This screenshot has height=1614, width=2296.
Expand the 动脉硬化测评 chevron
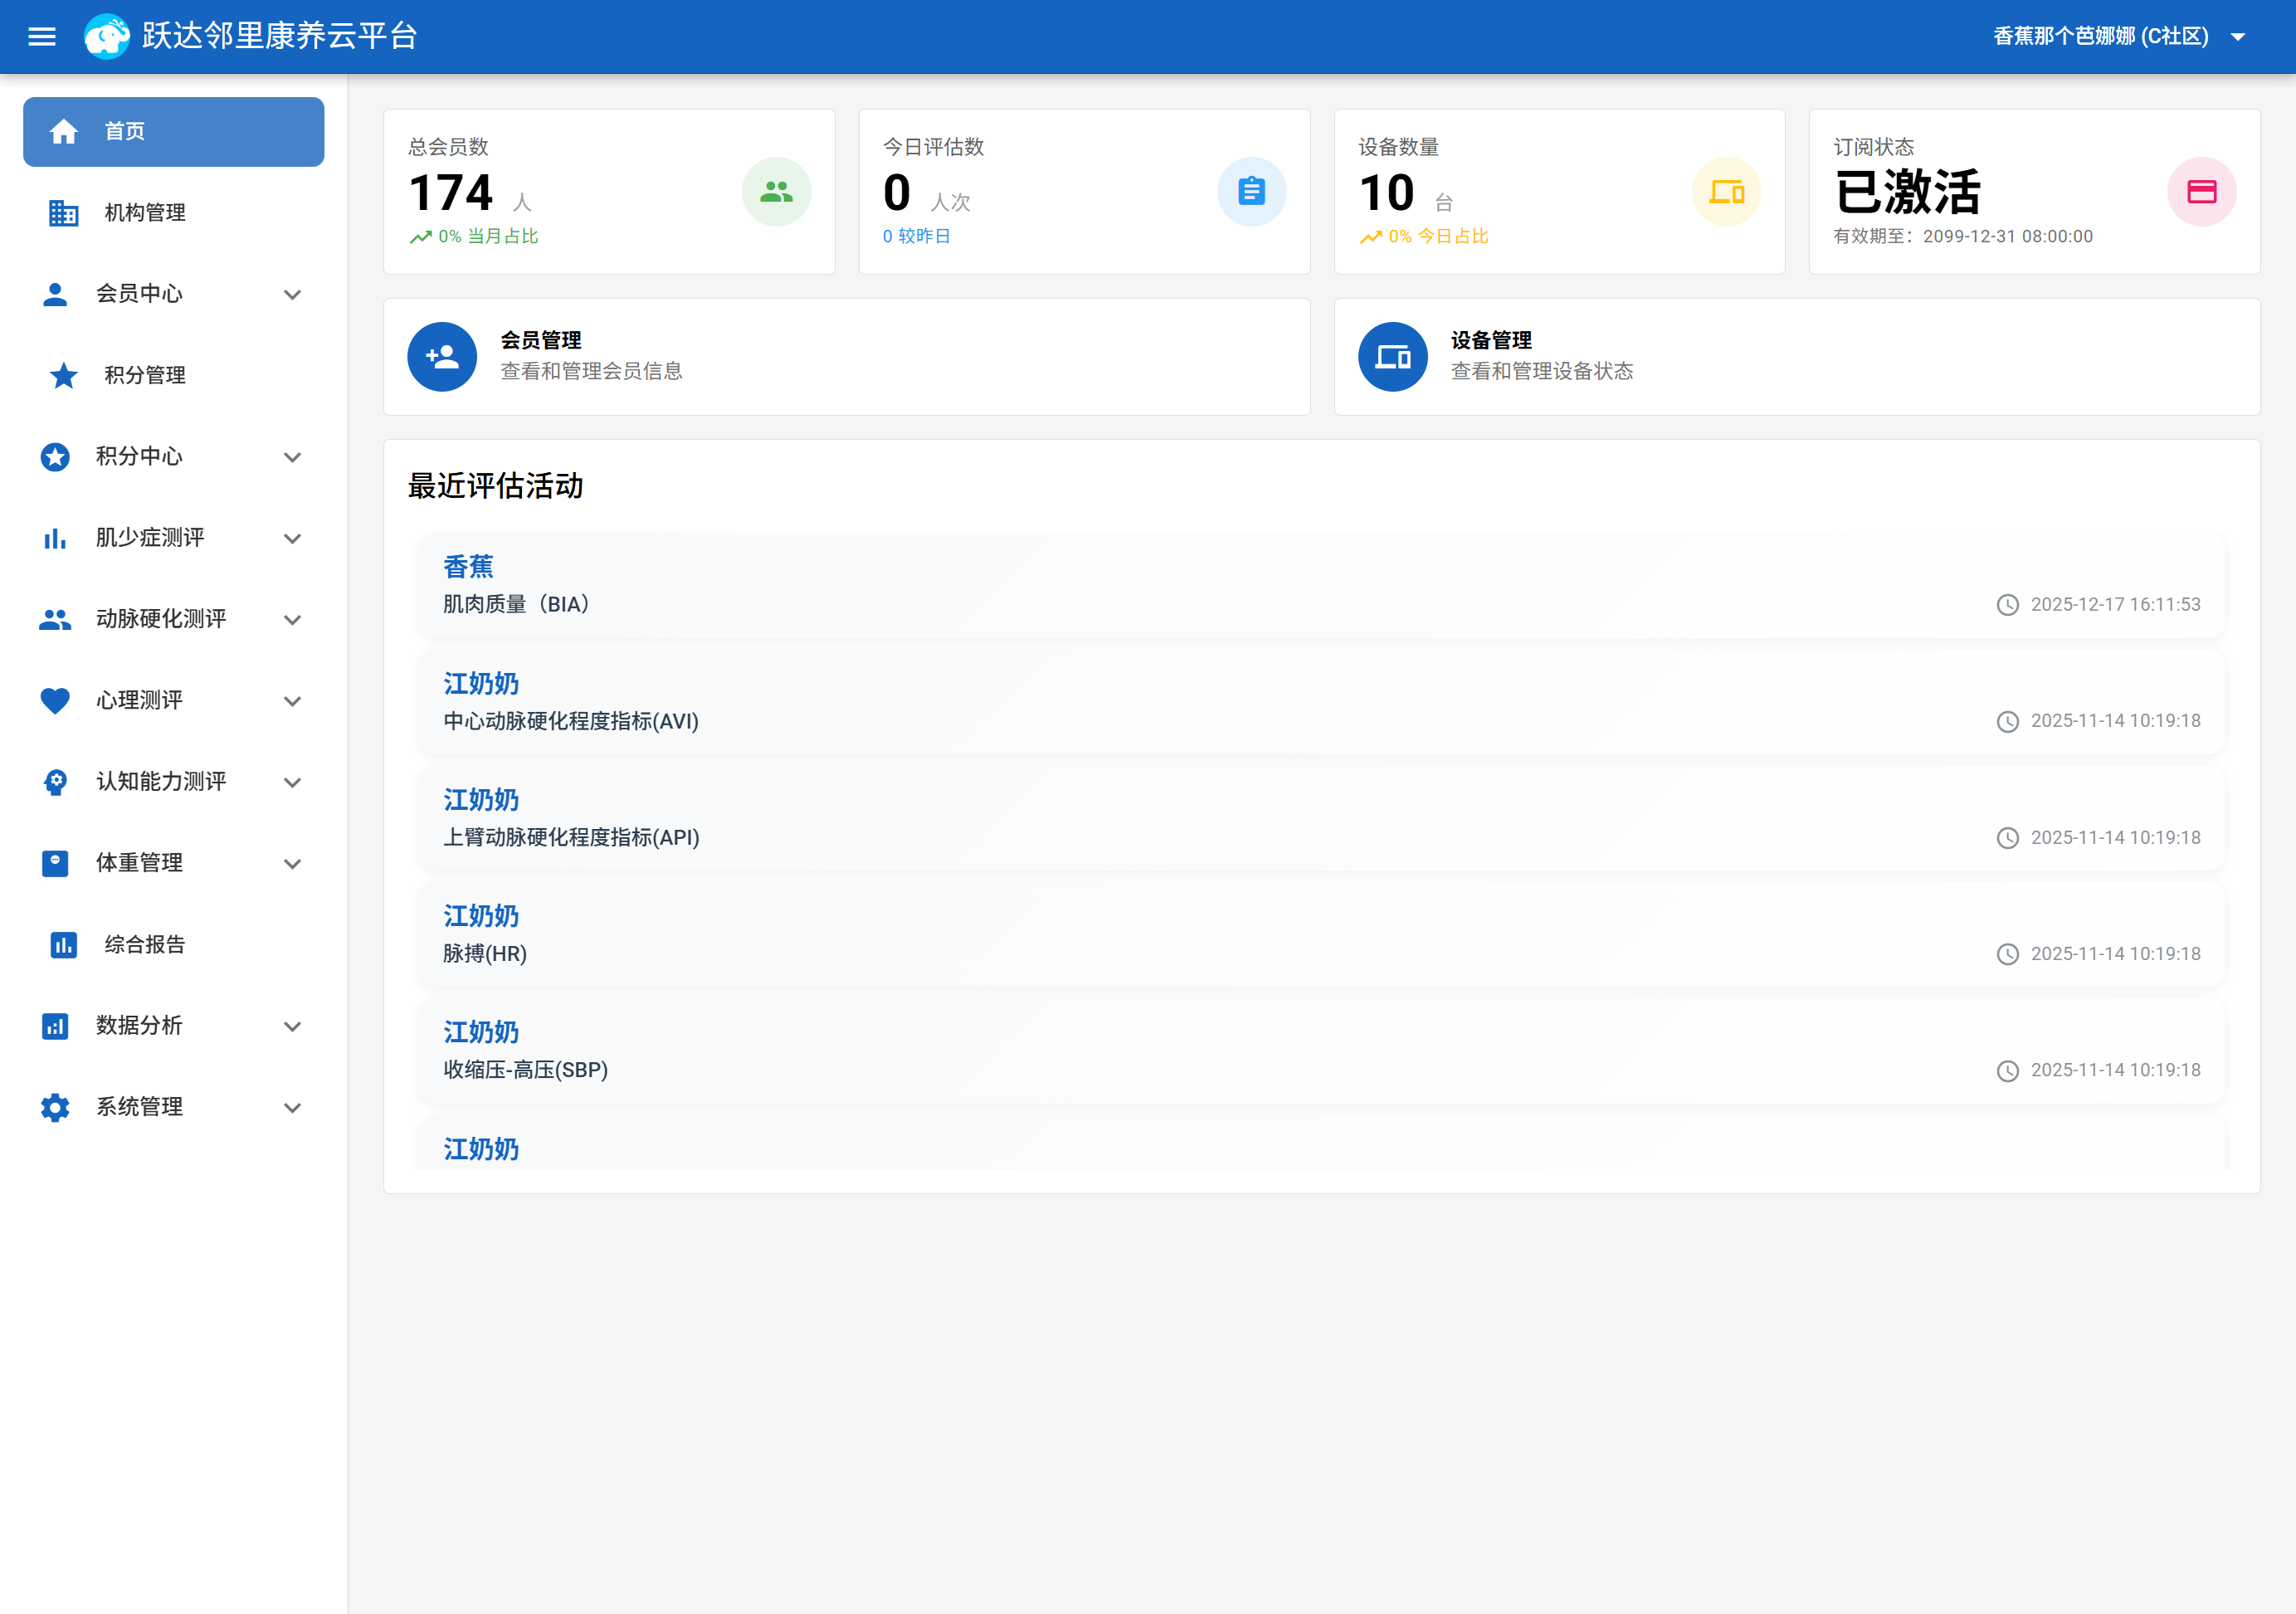point(292,620)
